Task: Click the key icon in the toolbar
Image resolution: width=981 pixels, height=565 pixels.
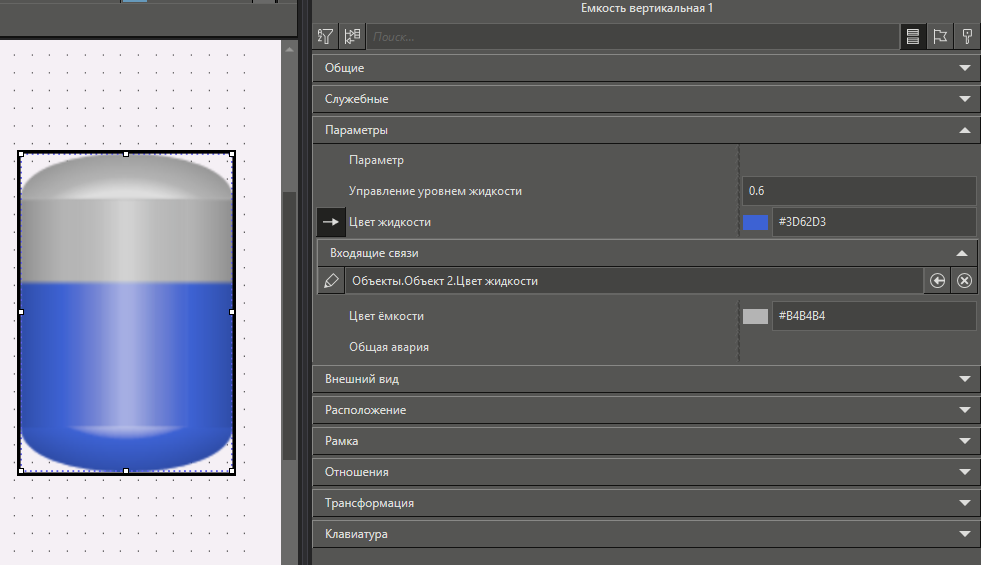Action: tap(966, 36)
